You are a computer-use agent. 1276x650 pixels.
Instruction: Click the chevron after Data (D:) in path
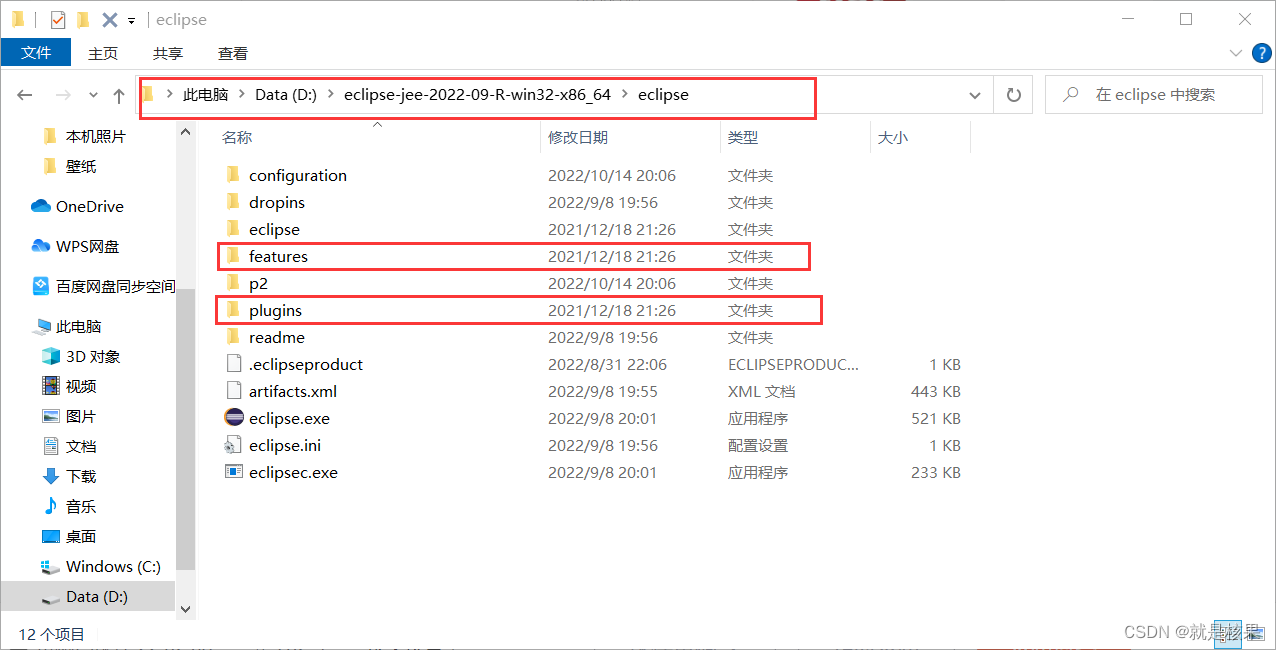pyautogui.click(x=329, y=95)
